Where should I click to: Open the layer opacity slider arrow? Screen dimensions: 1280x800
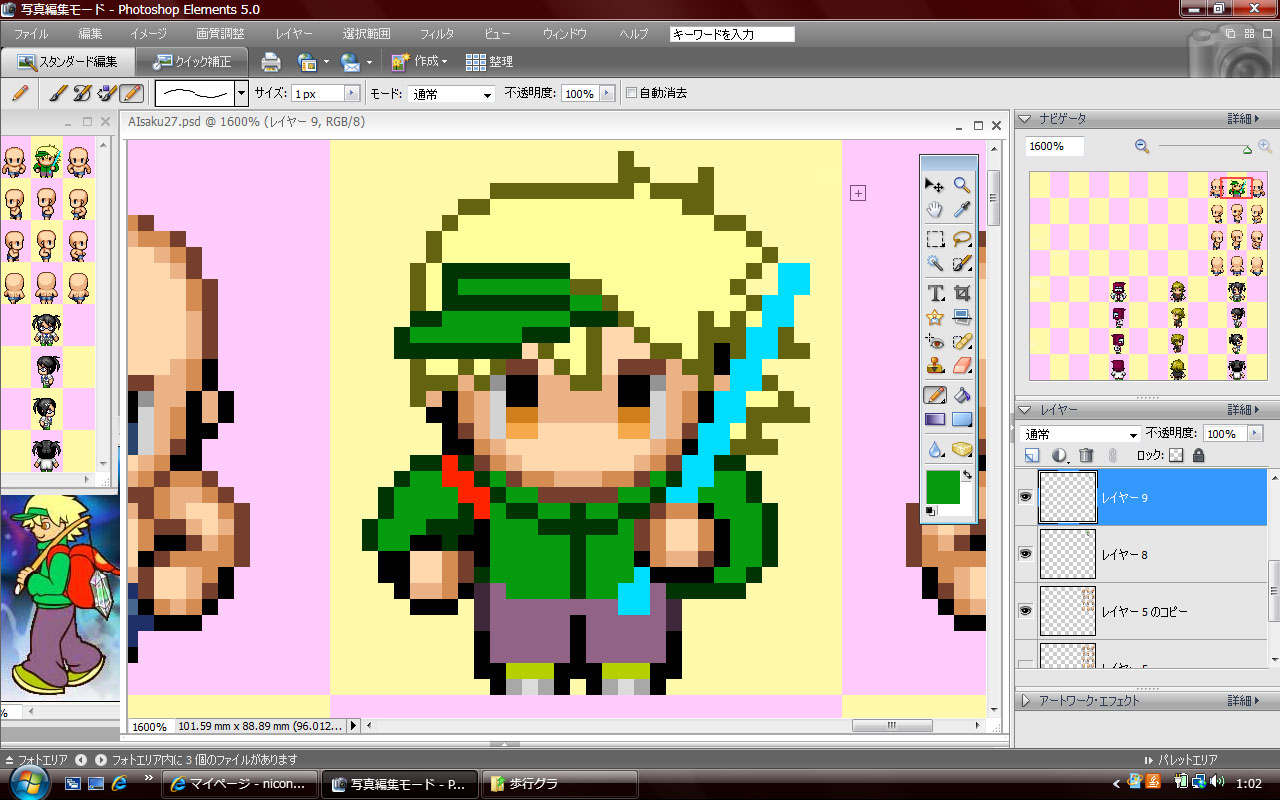coord(1255,434)
